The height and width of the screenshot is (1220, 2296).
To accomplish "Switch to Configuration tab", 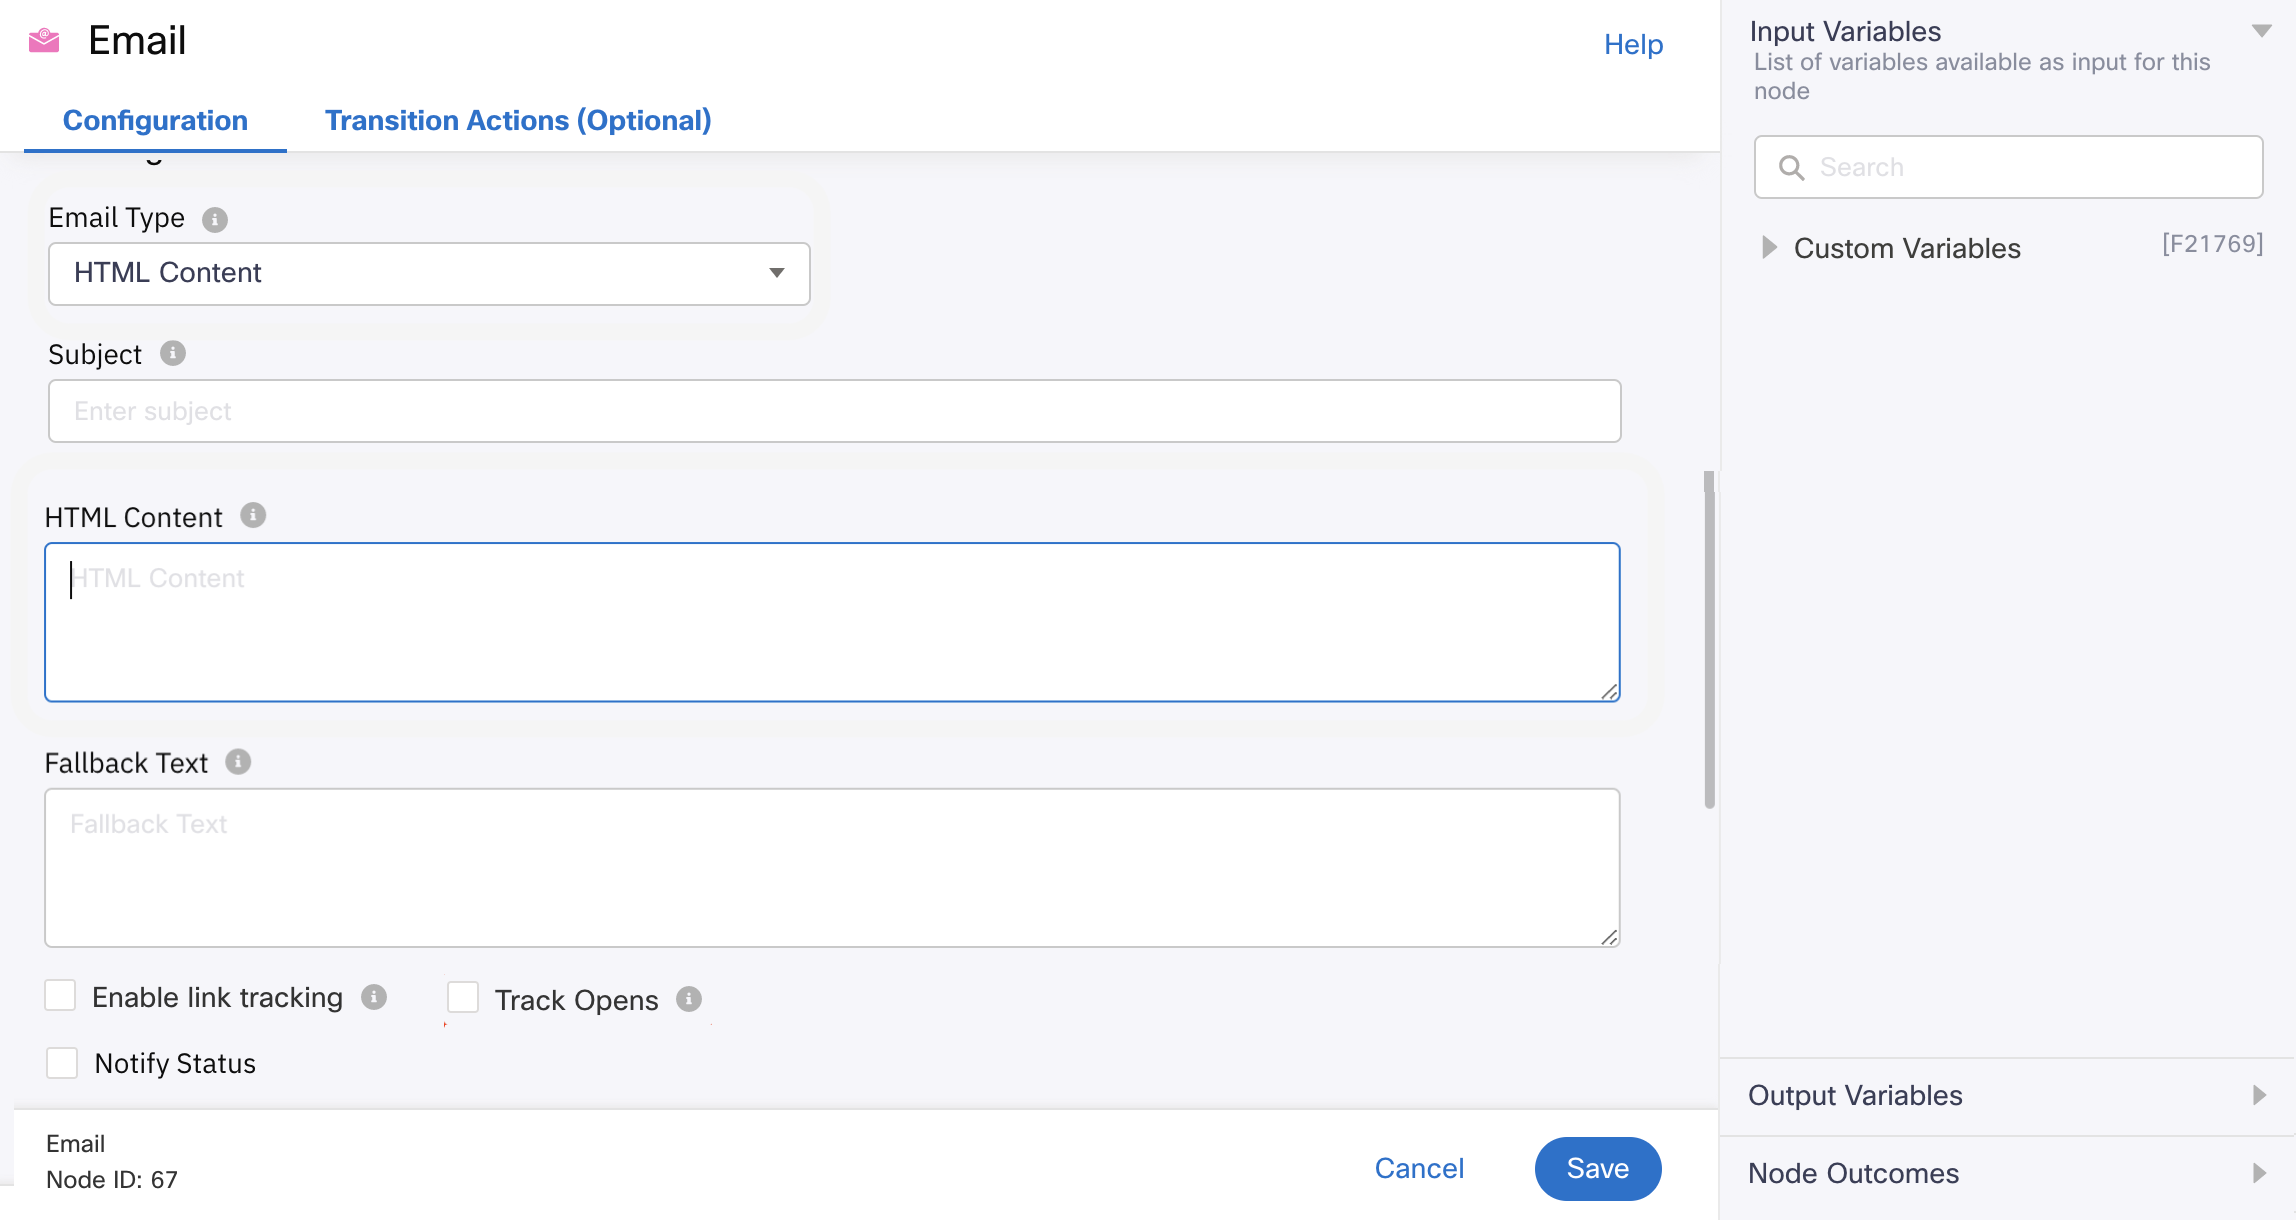I will [x=156, y=120].
